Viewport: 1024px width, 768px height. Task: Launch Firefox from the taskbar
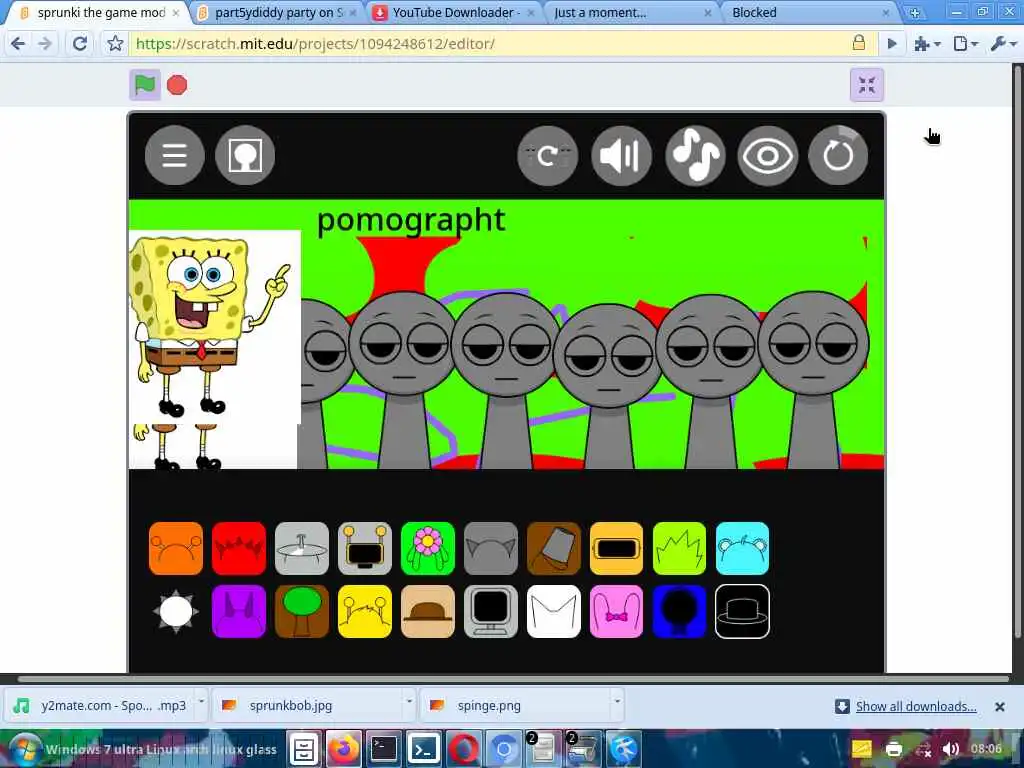click(344, 749)
